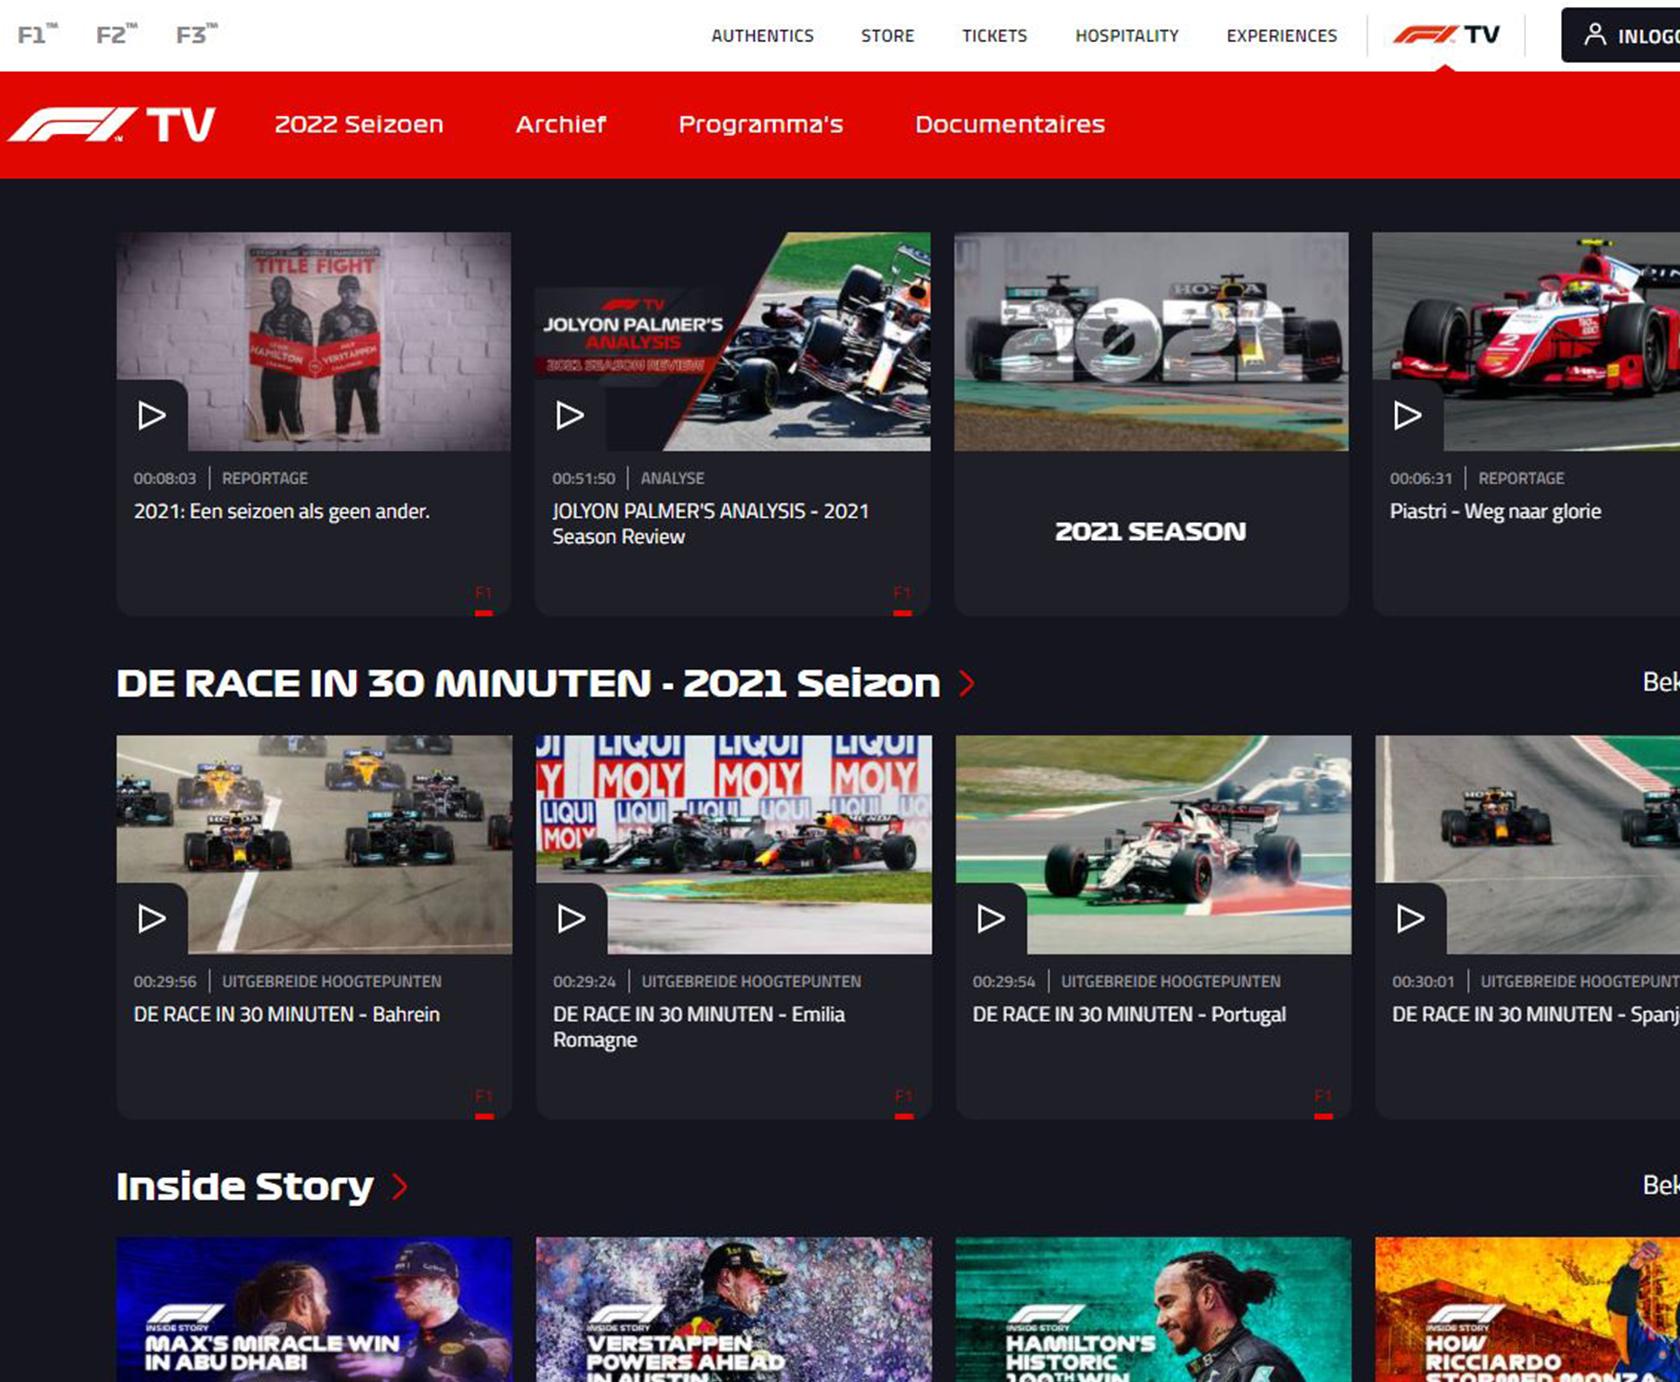This screenshot has height=1382, width=1680.
Task: Play the Portugal race highlights
Action: [991, 918]
